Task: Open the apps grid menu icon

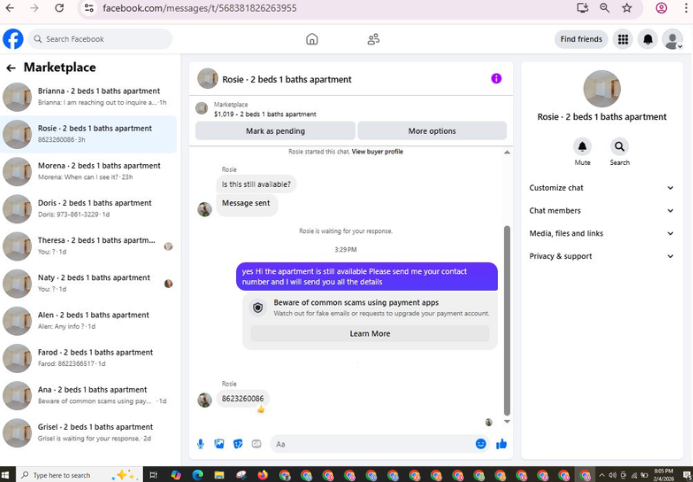Action: tap(623, 39)
